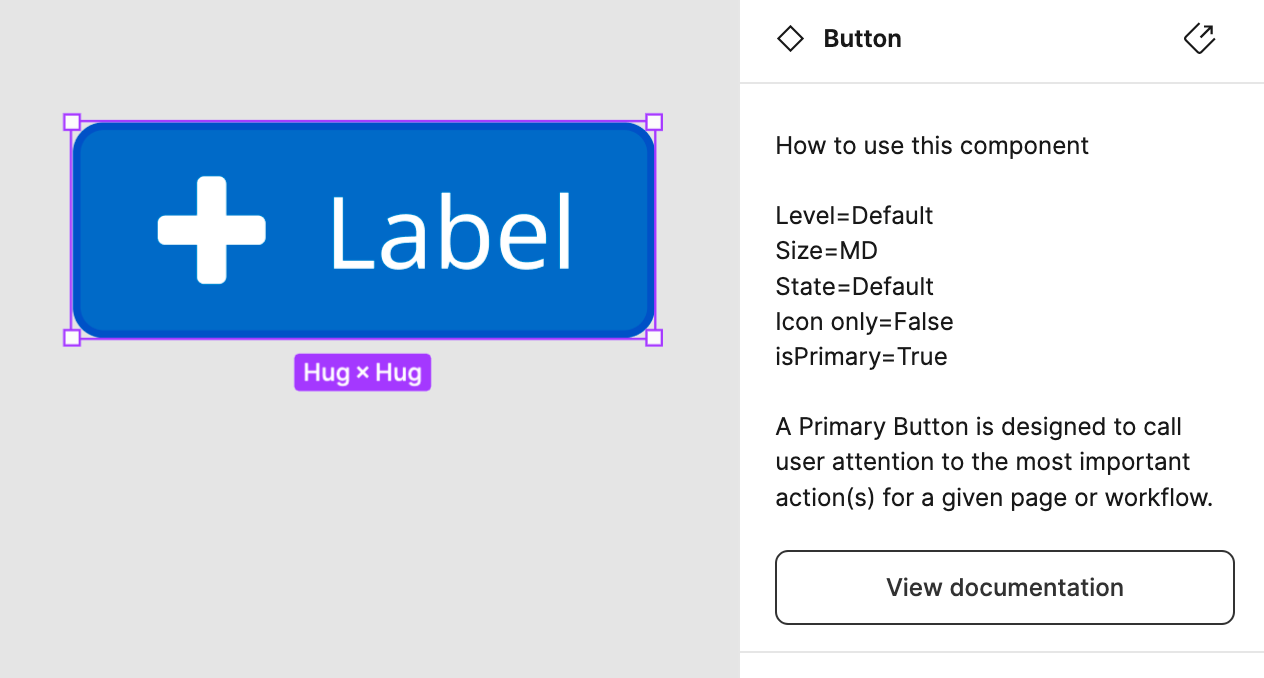Click the bottom-left selection handle of the button
This screenshot has width=1264, height=678.
click(x=71, y=338)
